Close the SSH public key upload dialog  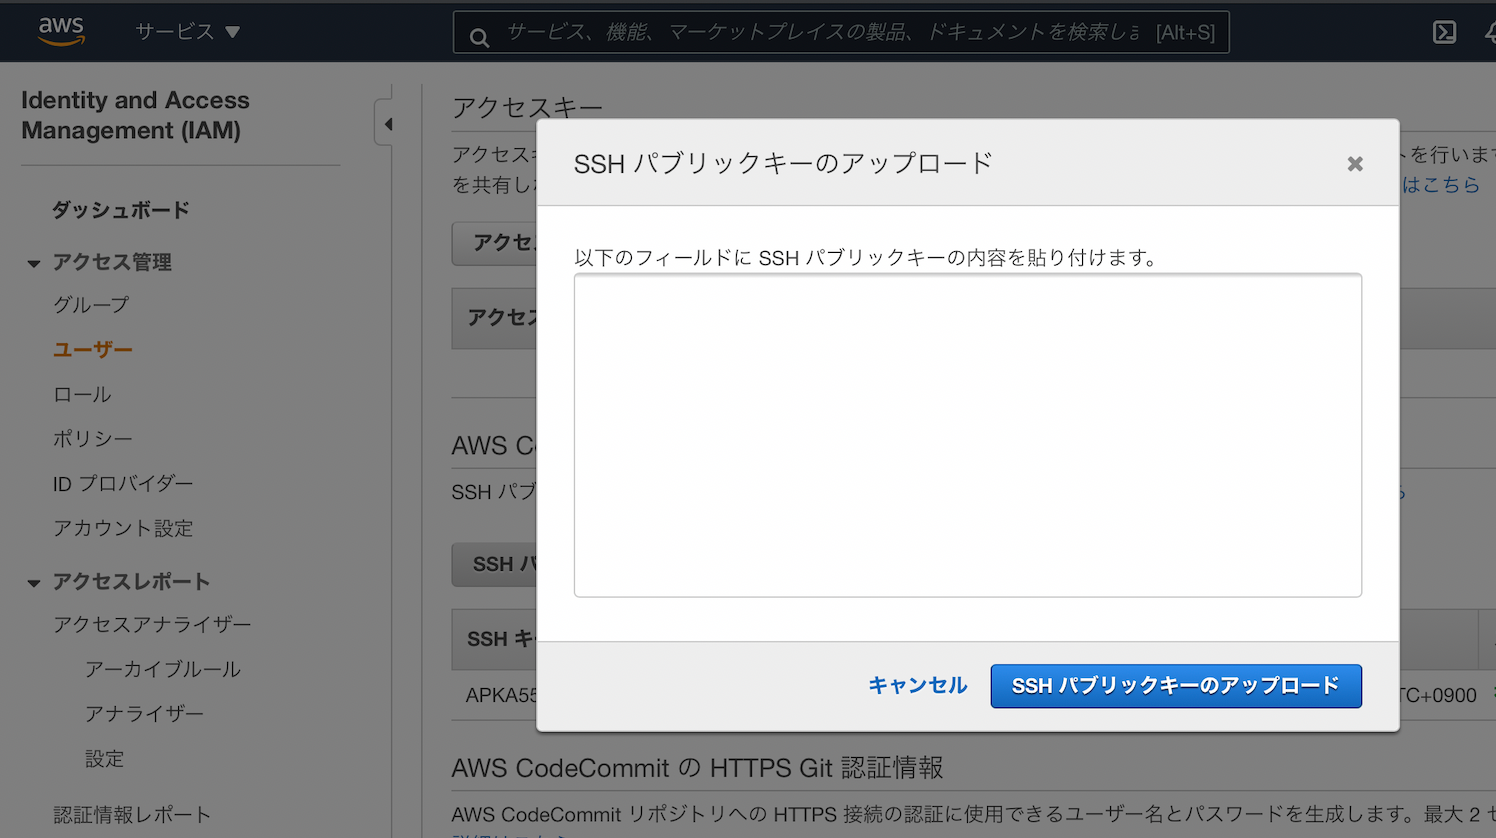click(1355, 164)
